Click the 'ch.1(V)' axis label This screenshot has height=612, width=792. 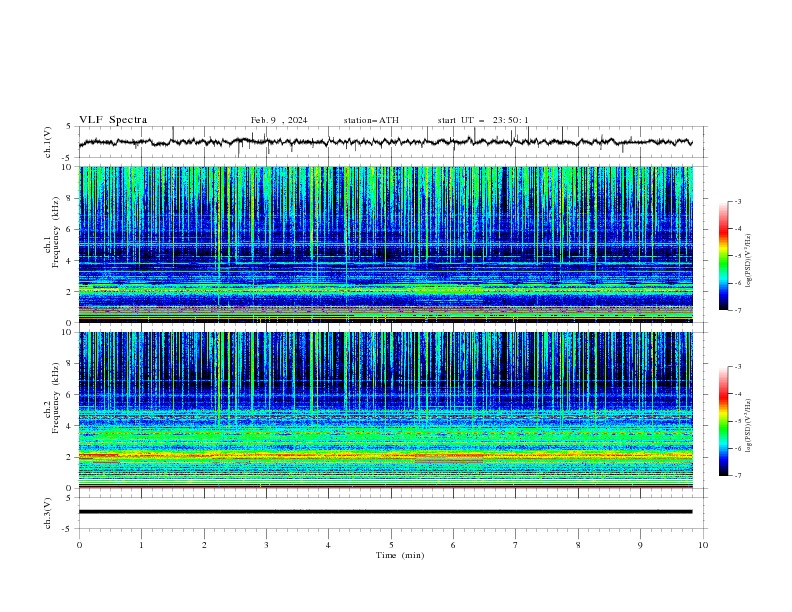pyautogui.click(x=48, y=142)
